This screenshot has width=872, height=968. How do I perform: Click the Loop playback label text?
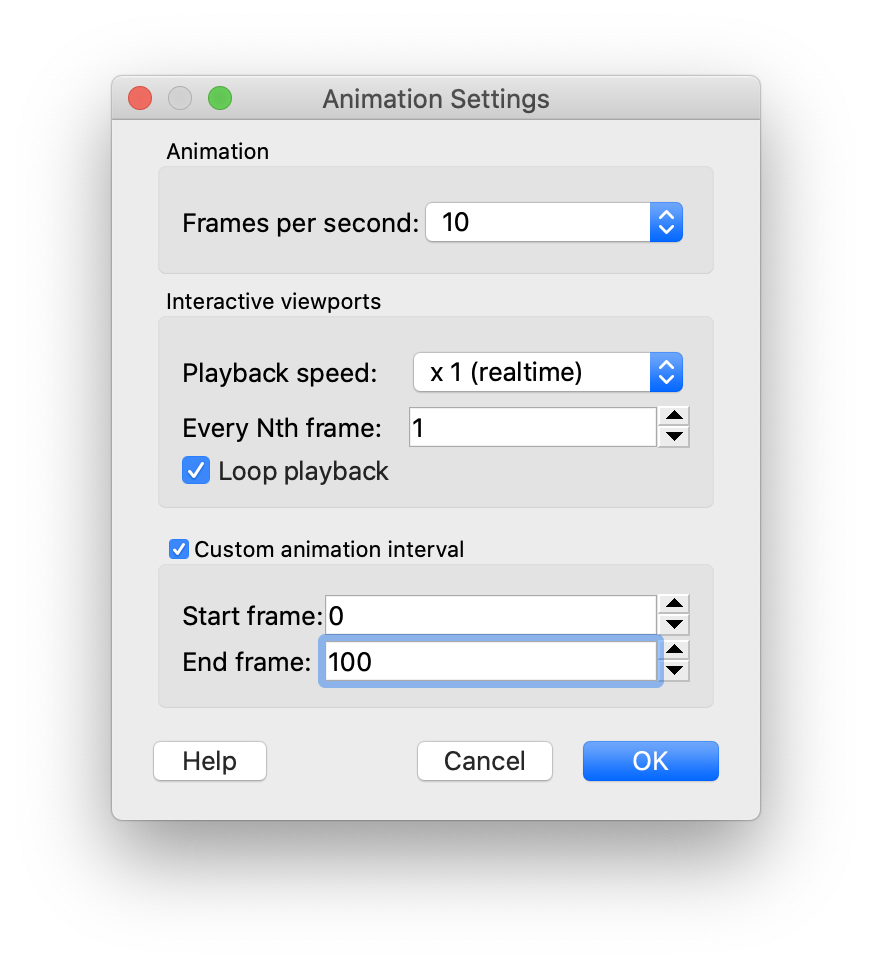tap(303, 471)
